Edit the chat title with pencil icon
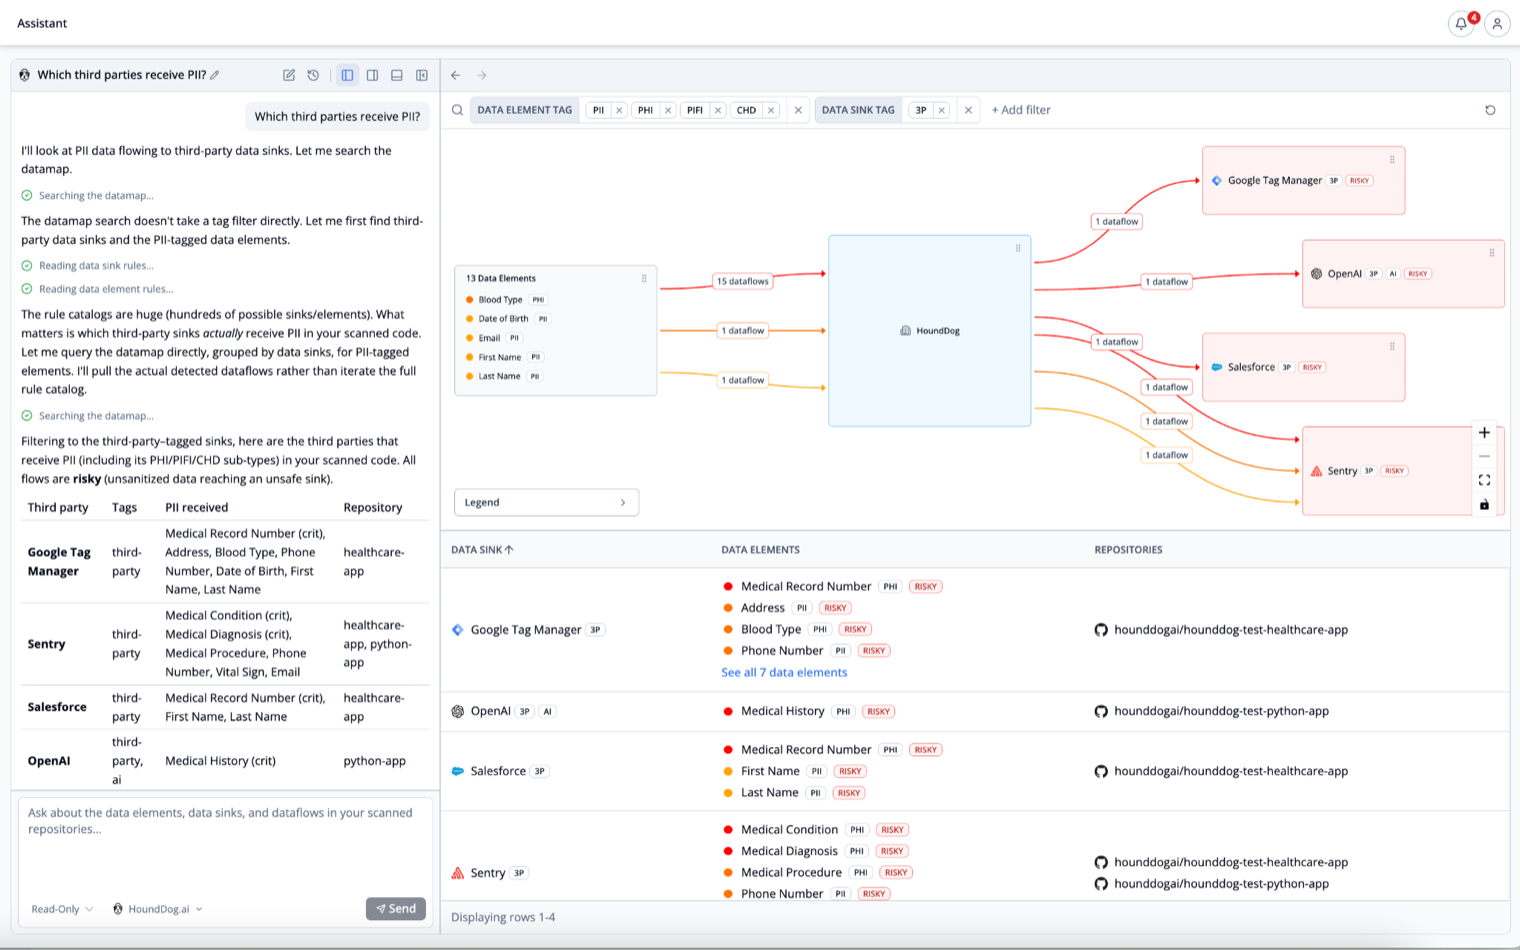This screenshot has width=1520, height=950. (x=215, y=75)
